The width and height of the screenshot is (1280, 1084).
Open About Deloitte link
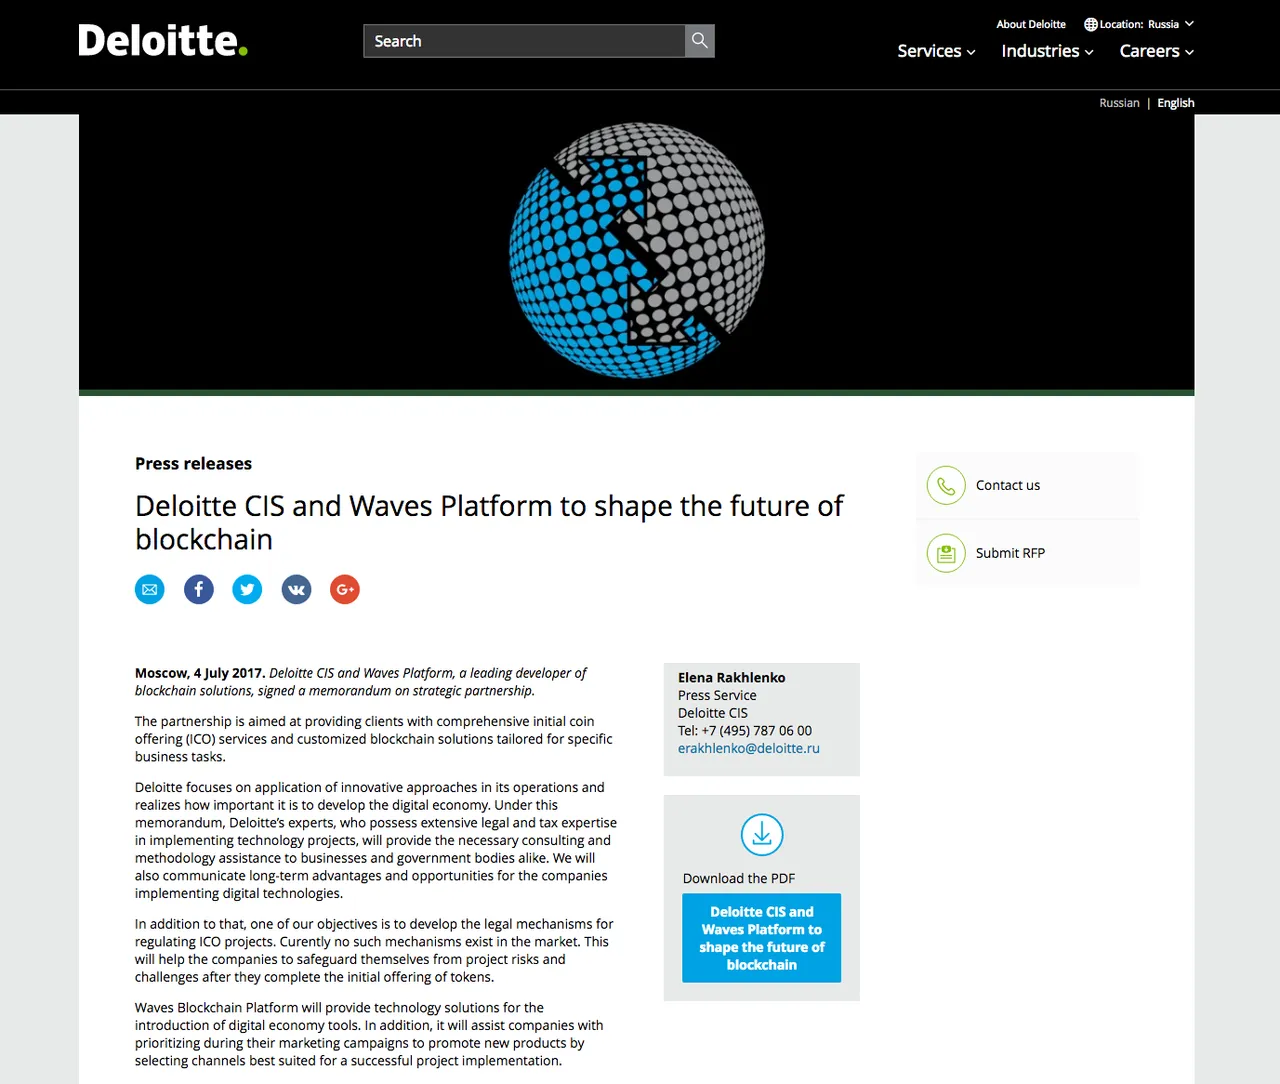(x=1031, y=24)
